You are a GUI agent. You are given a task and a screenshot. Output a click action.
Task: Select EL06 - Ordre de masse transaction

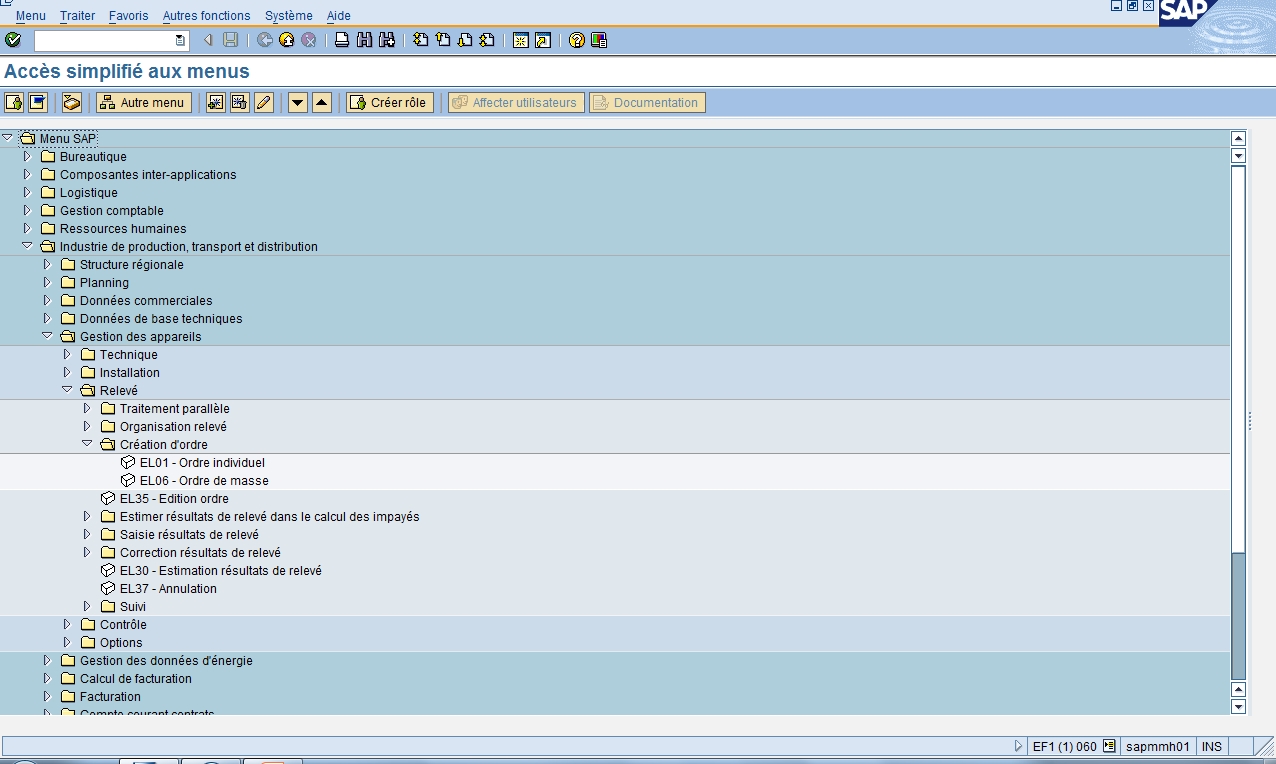tap(204, 480)
